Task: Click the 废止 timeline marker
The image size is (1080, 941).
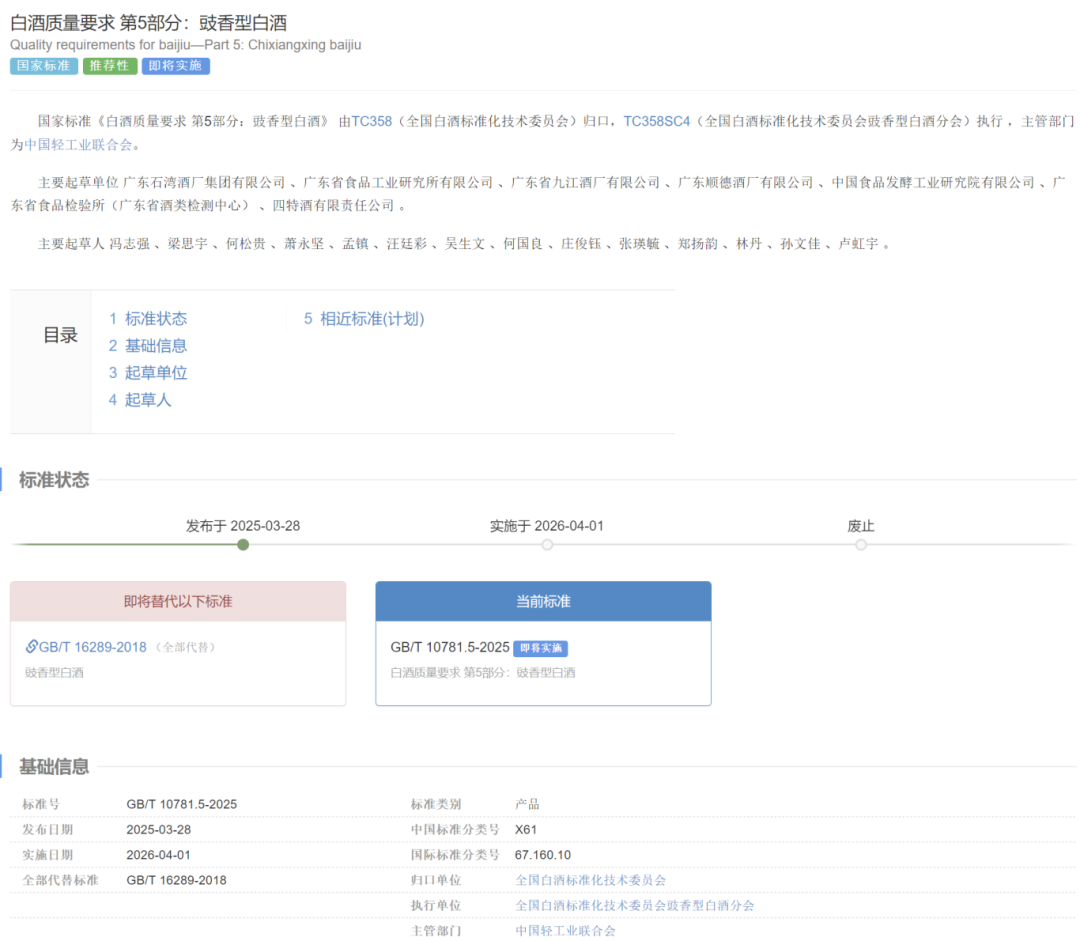Action: pos(861,545)
